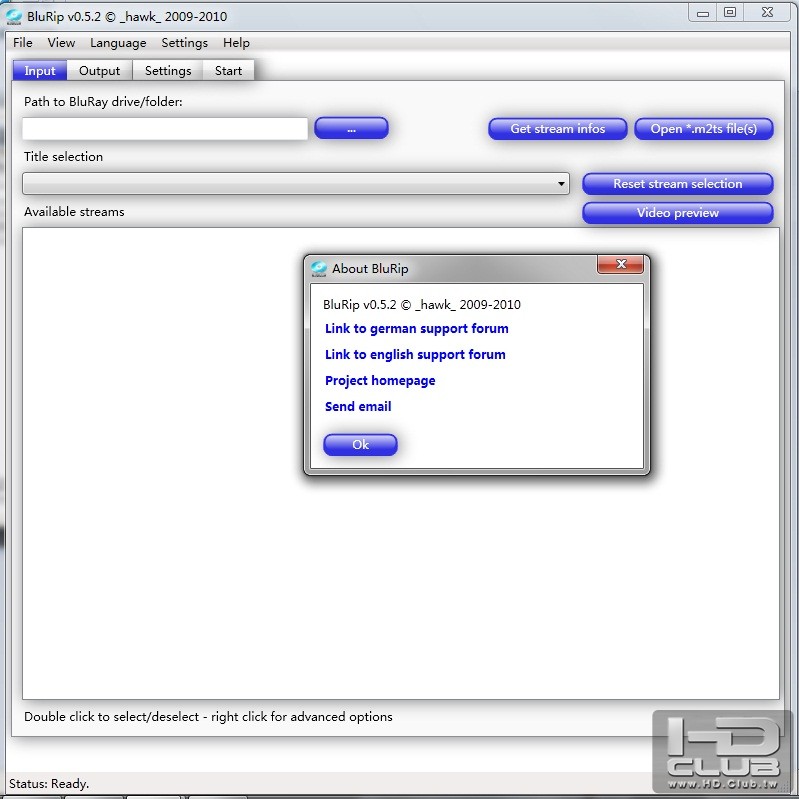Click the browse '...' button

tap(351, 128)
